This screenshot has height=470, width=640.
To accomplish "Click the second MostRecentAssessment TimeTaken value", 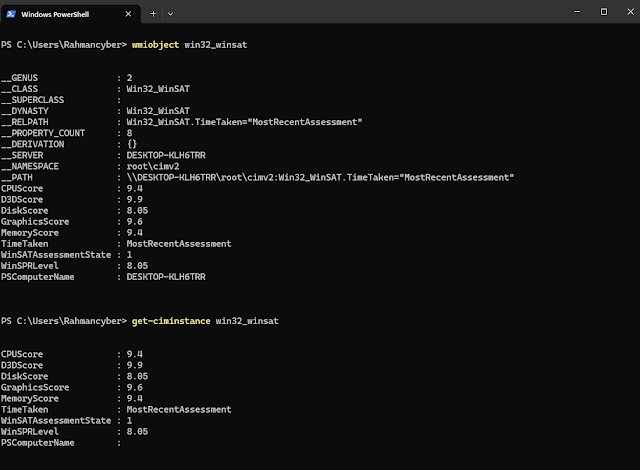I will 179,409.
